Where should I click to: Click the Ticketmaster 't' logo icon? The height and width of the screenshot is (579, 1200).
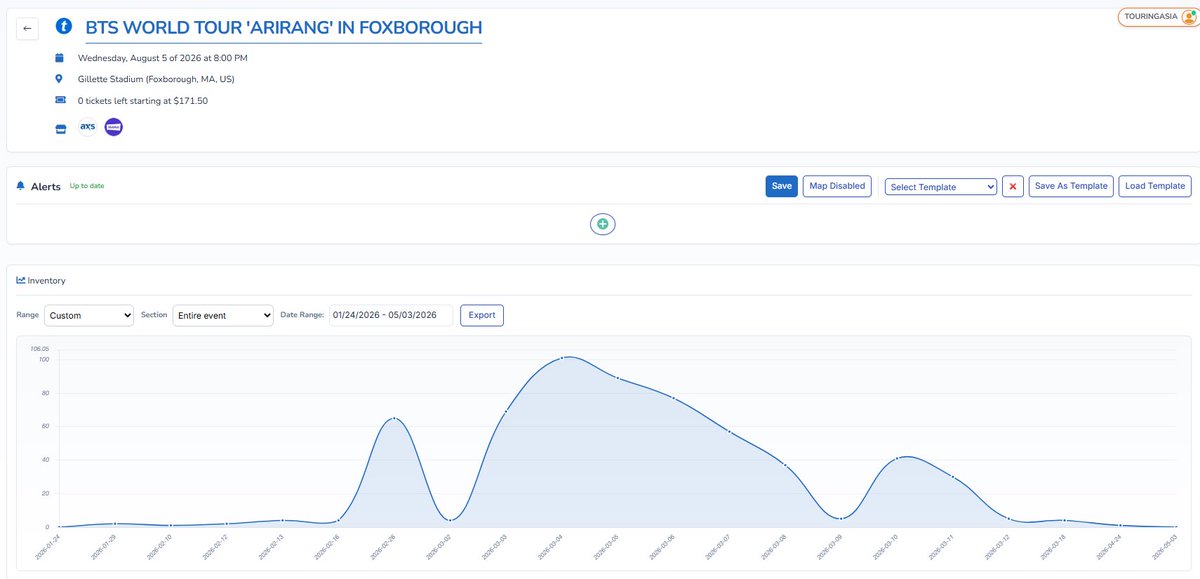(64, 28)
